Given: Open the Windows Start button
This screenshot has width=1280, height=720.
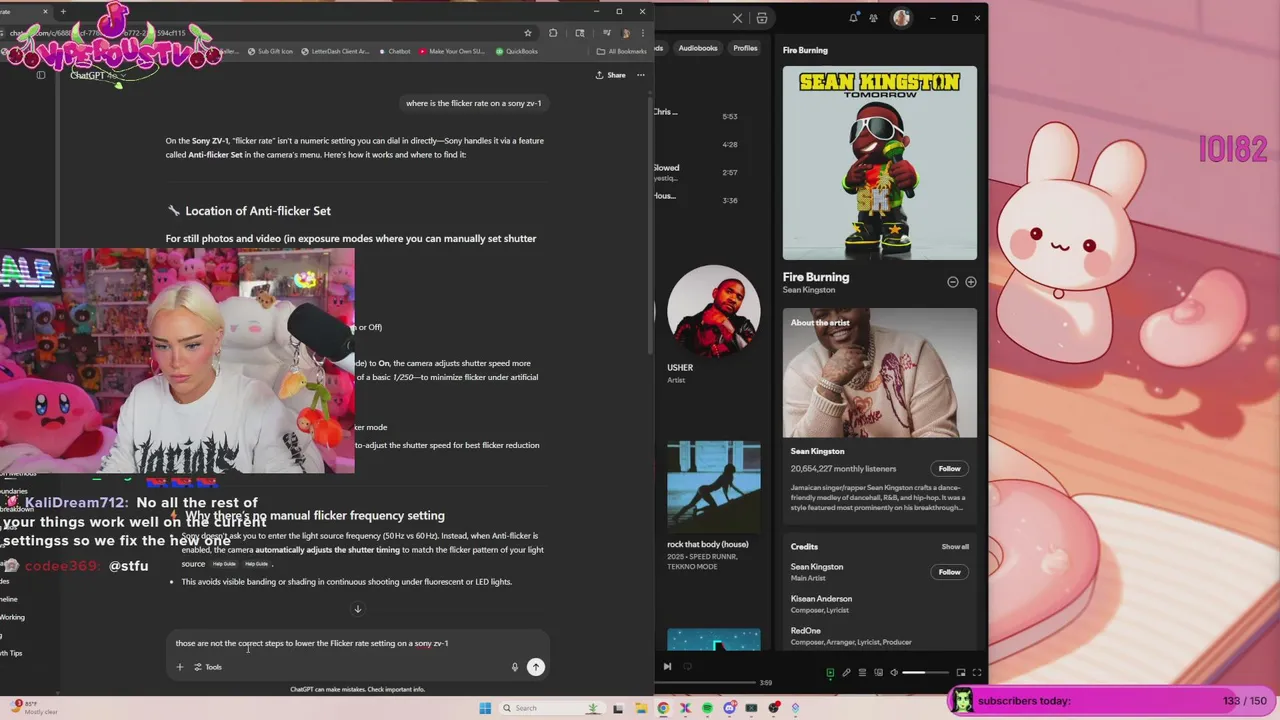Looking at the screenshot, I should (485, 708).
